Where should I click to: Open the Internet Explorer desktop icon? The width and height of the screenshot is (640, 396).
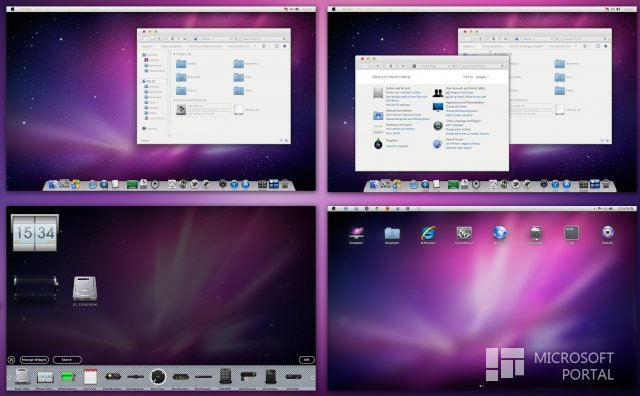coord(428,234)
